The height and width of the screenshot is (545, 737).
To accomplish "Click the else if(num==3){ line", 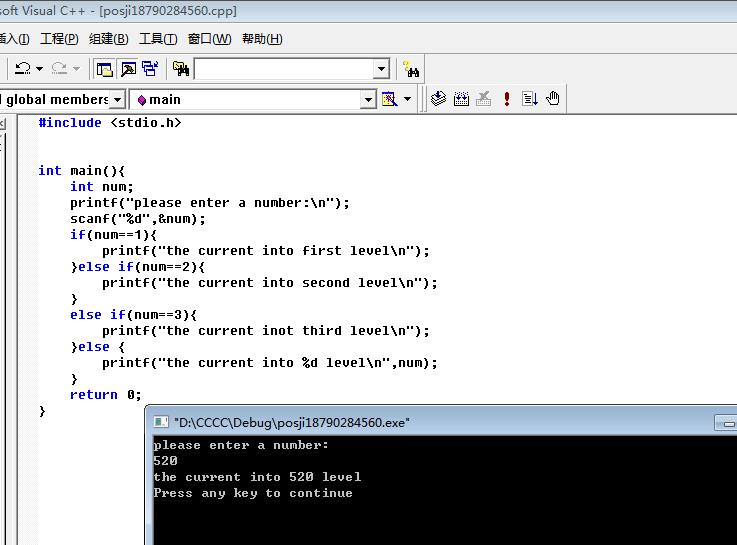I will coord(133,314).
